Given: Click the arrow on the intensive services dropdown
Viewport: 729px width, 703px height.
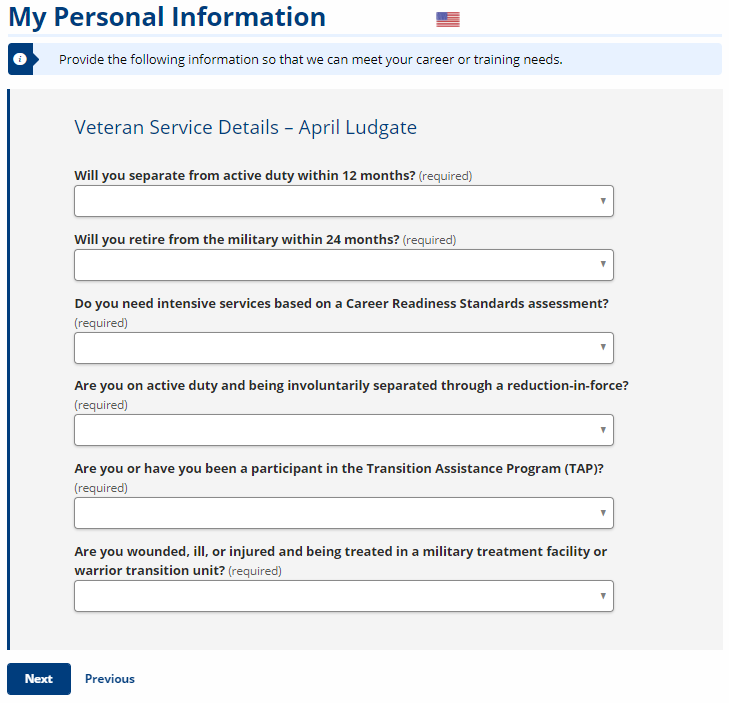Looking at the screenshot, I should pyautogui.click(x=603, y=347).
